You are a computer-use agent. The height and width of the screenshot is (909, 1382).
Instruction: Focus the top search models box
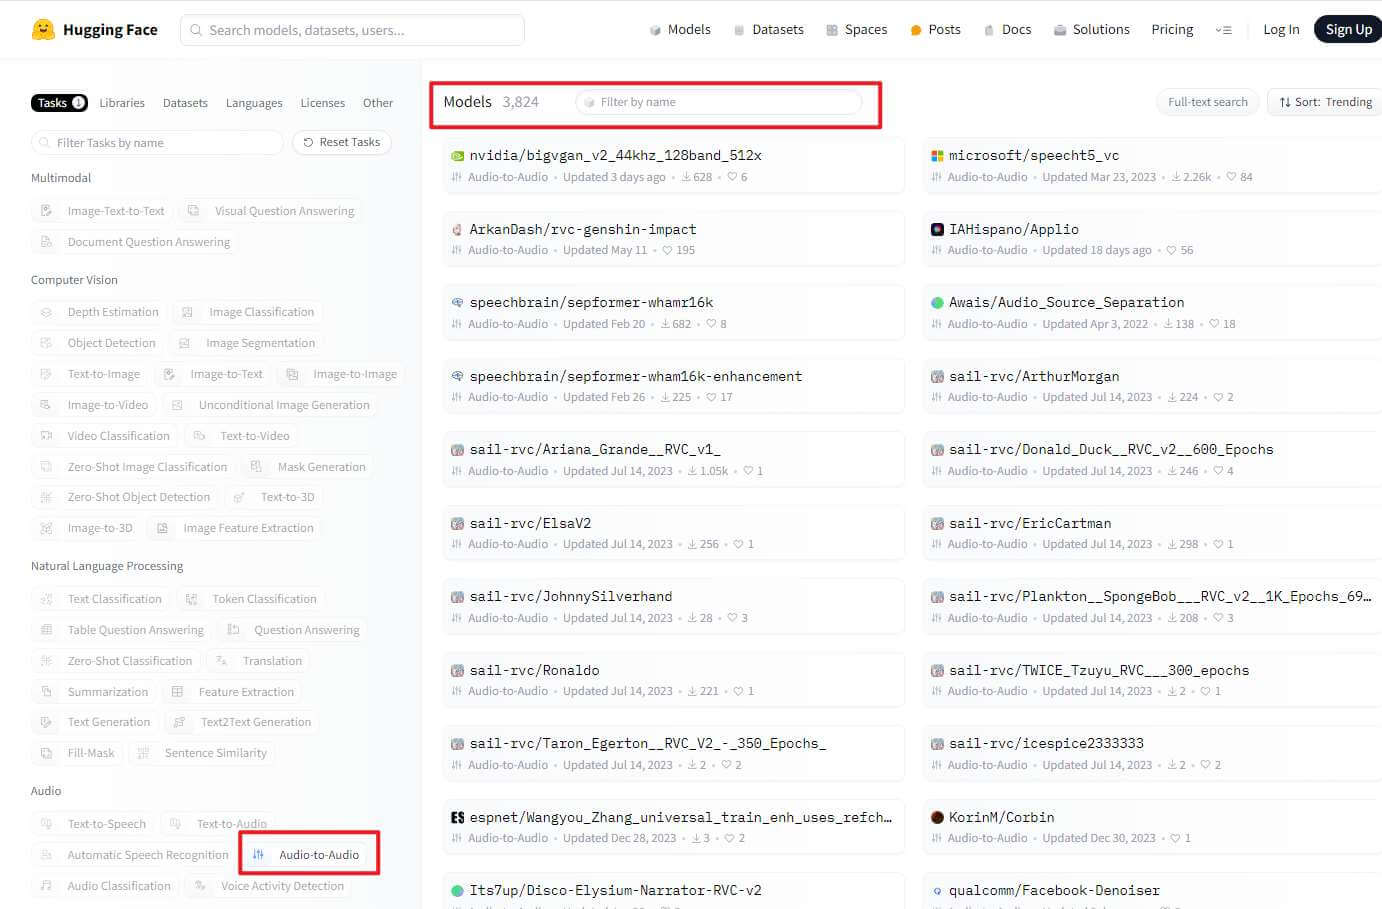tap(352, 30)
